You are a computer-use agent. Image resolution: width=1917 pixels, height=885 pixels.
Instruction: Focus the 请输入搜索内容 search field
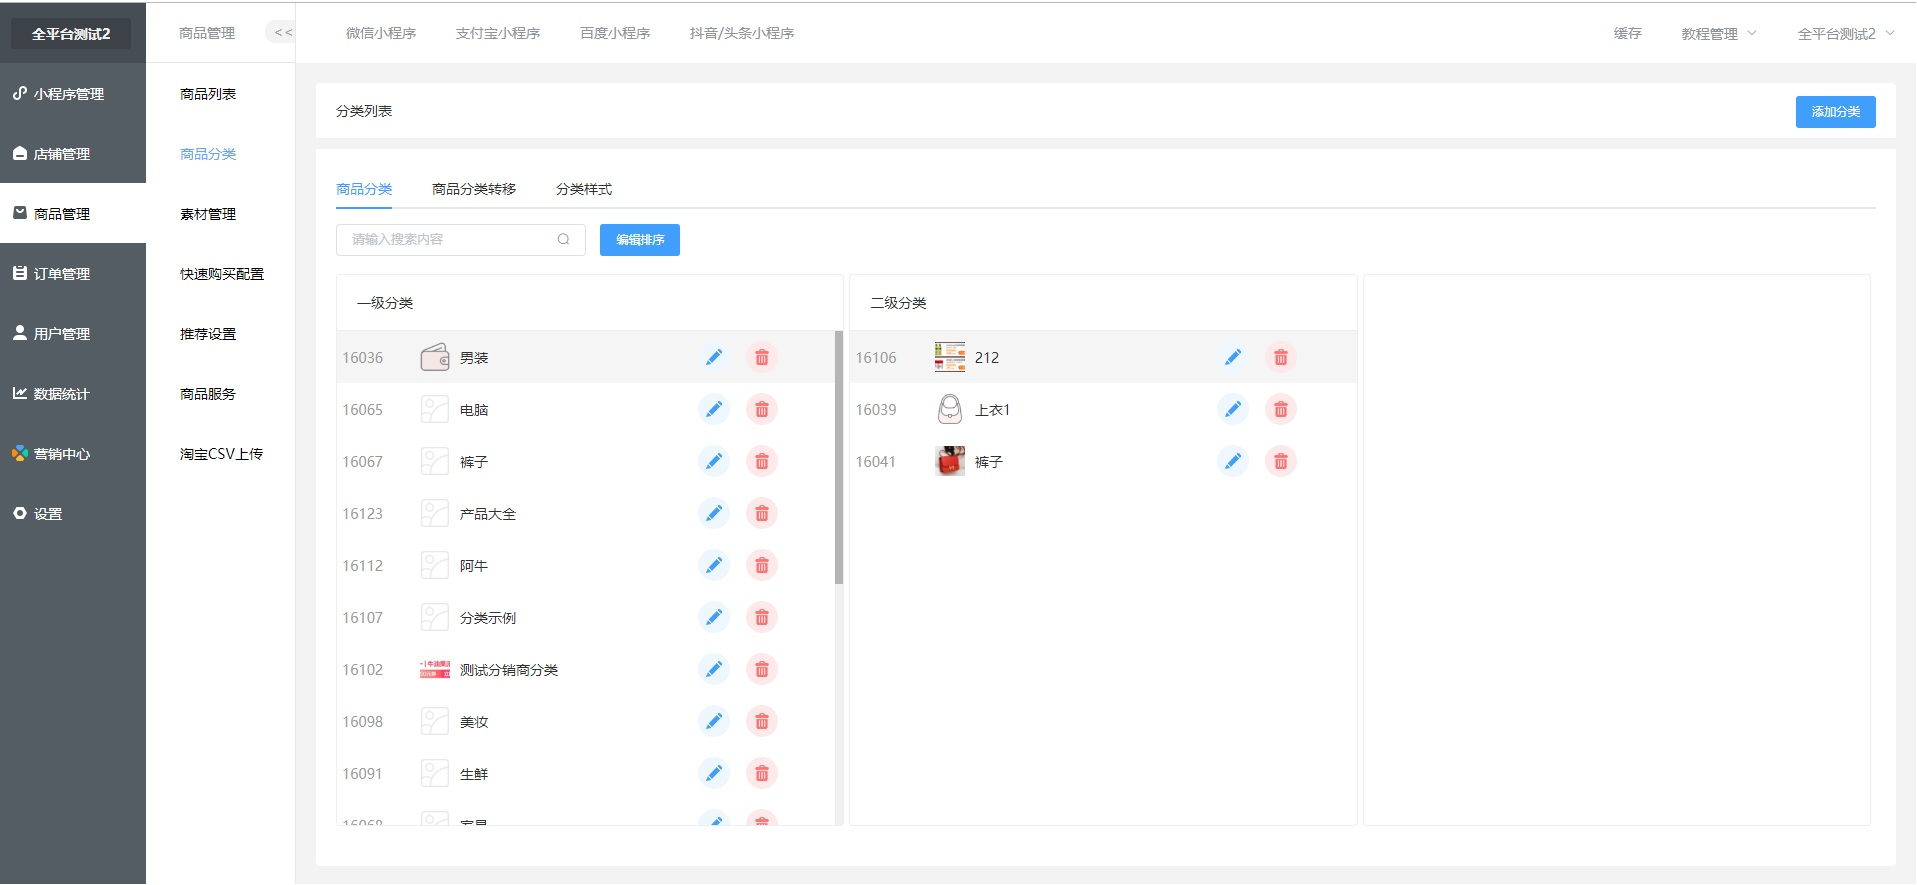click(x=461, y=239)
